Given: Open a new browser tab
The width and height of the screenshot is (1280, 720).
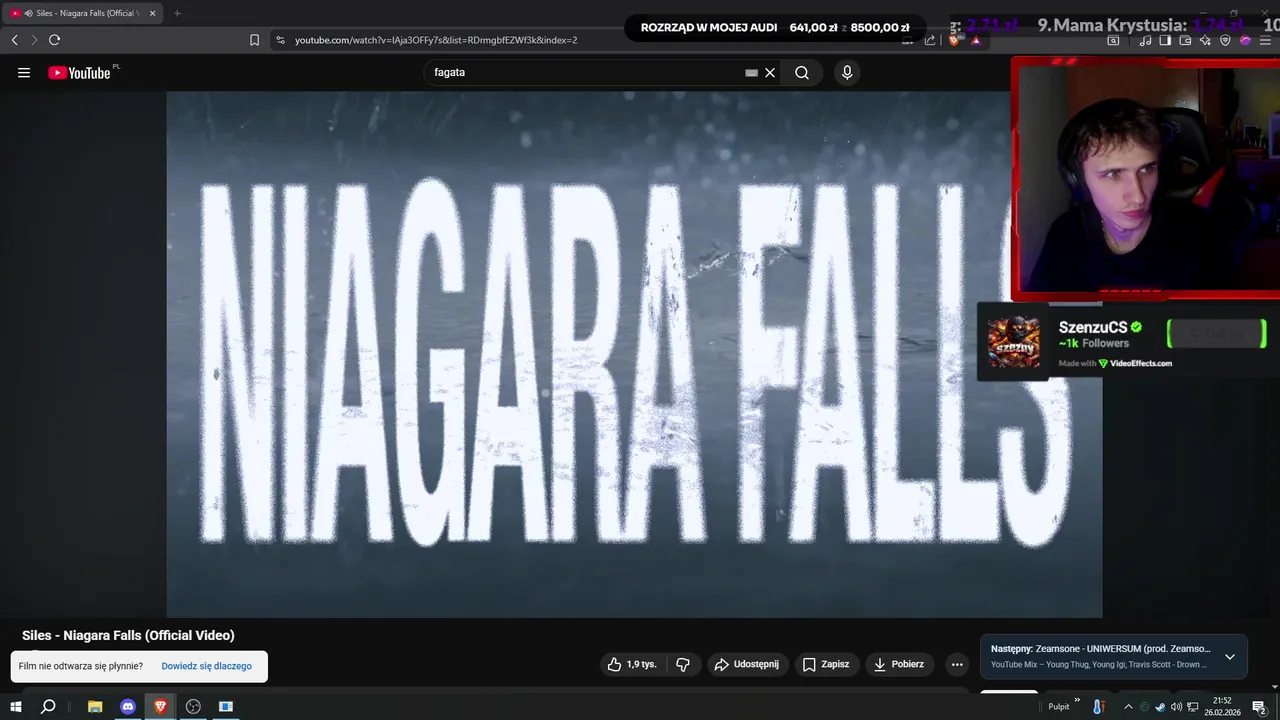Looking at the screenshot, I should [x=177, y=13].
